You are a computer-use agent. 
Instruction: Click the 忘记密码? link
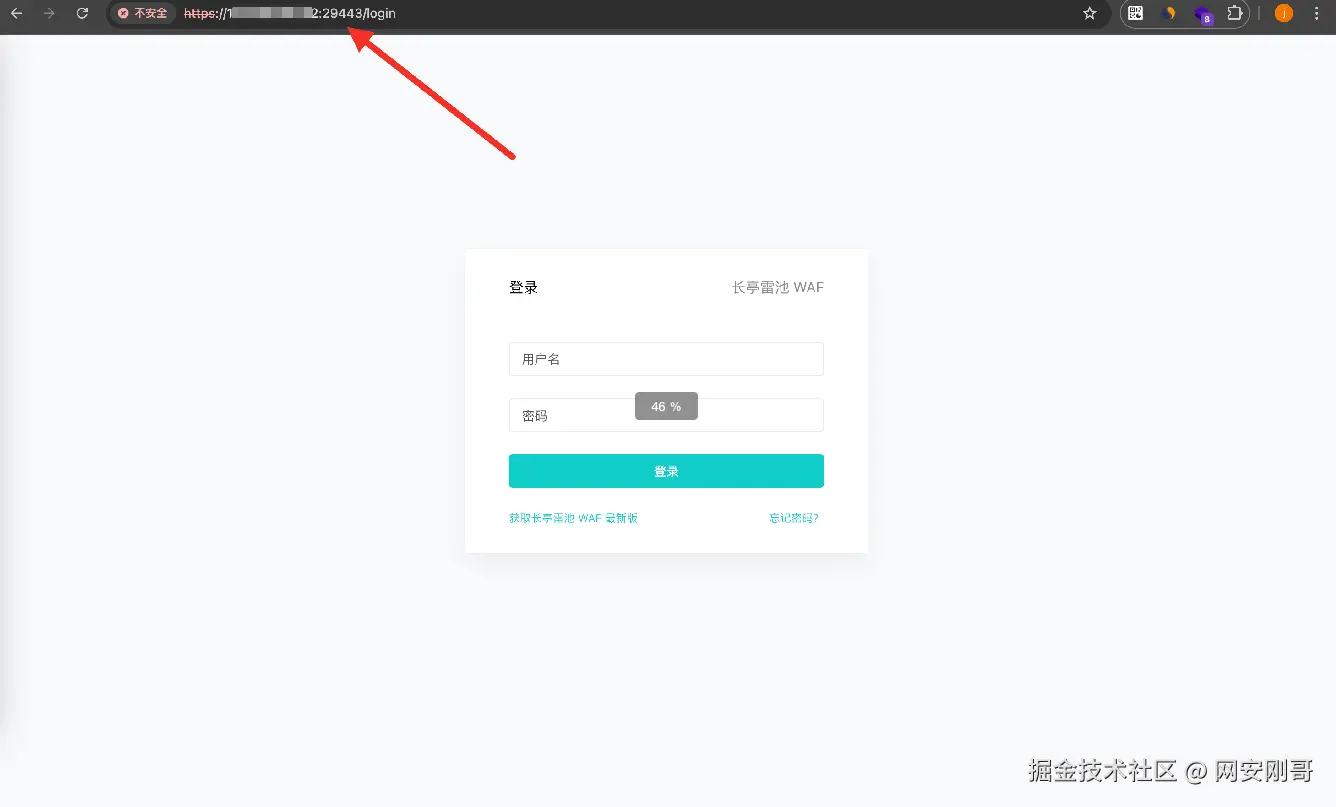794,518
